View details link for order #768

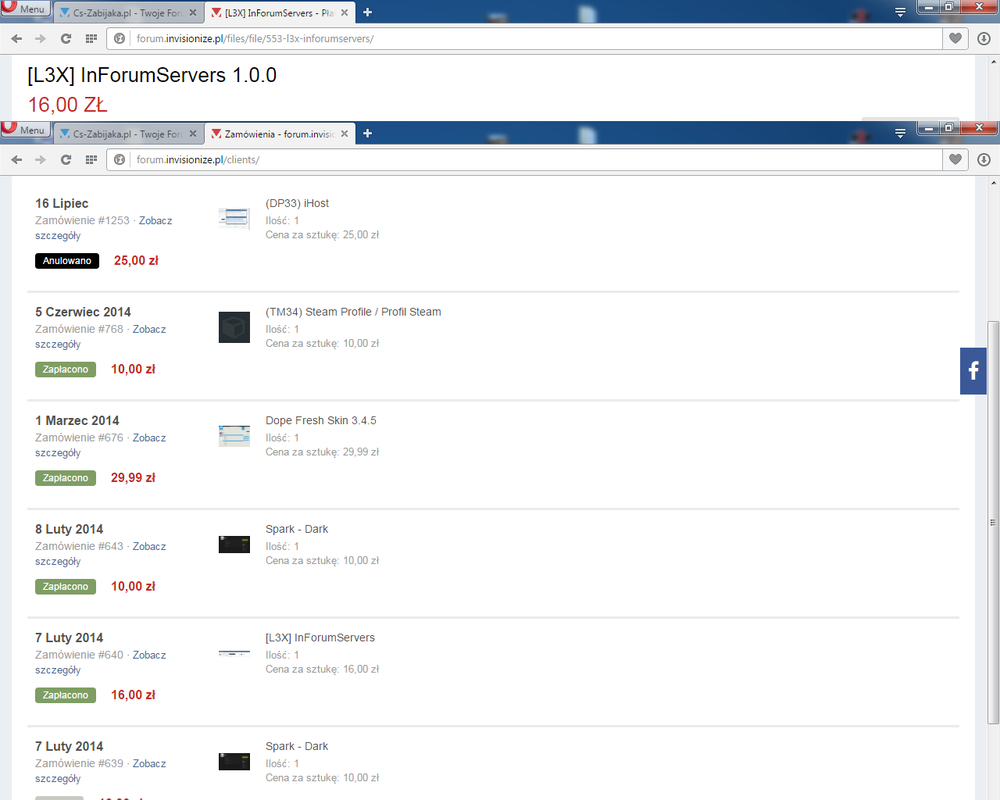click(x=149, y=329)
